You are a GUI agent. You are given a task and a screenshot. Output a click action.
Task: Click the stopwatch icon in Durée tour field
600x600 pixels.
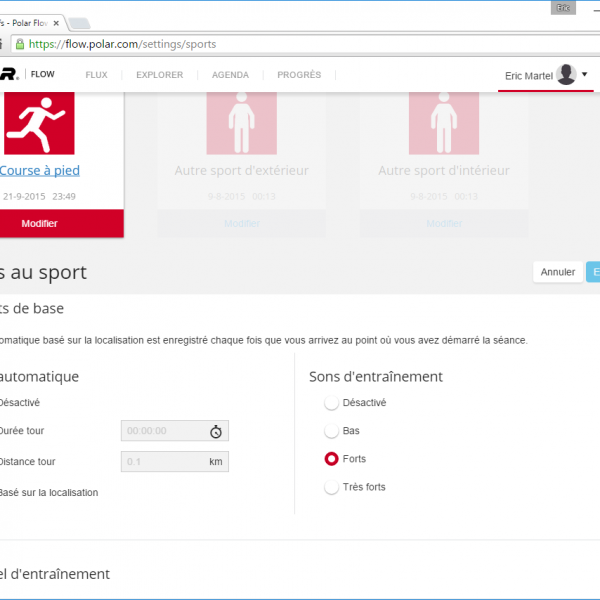click(x=216, y=432)
